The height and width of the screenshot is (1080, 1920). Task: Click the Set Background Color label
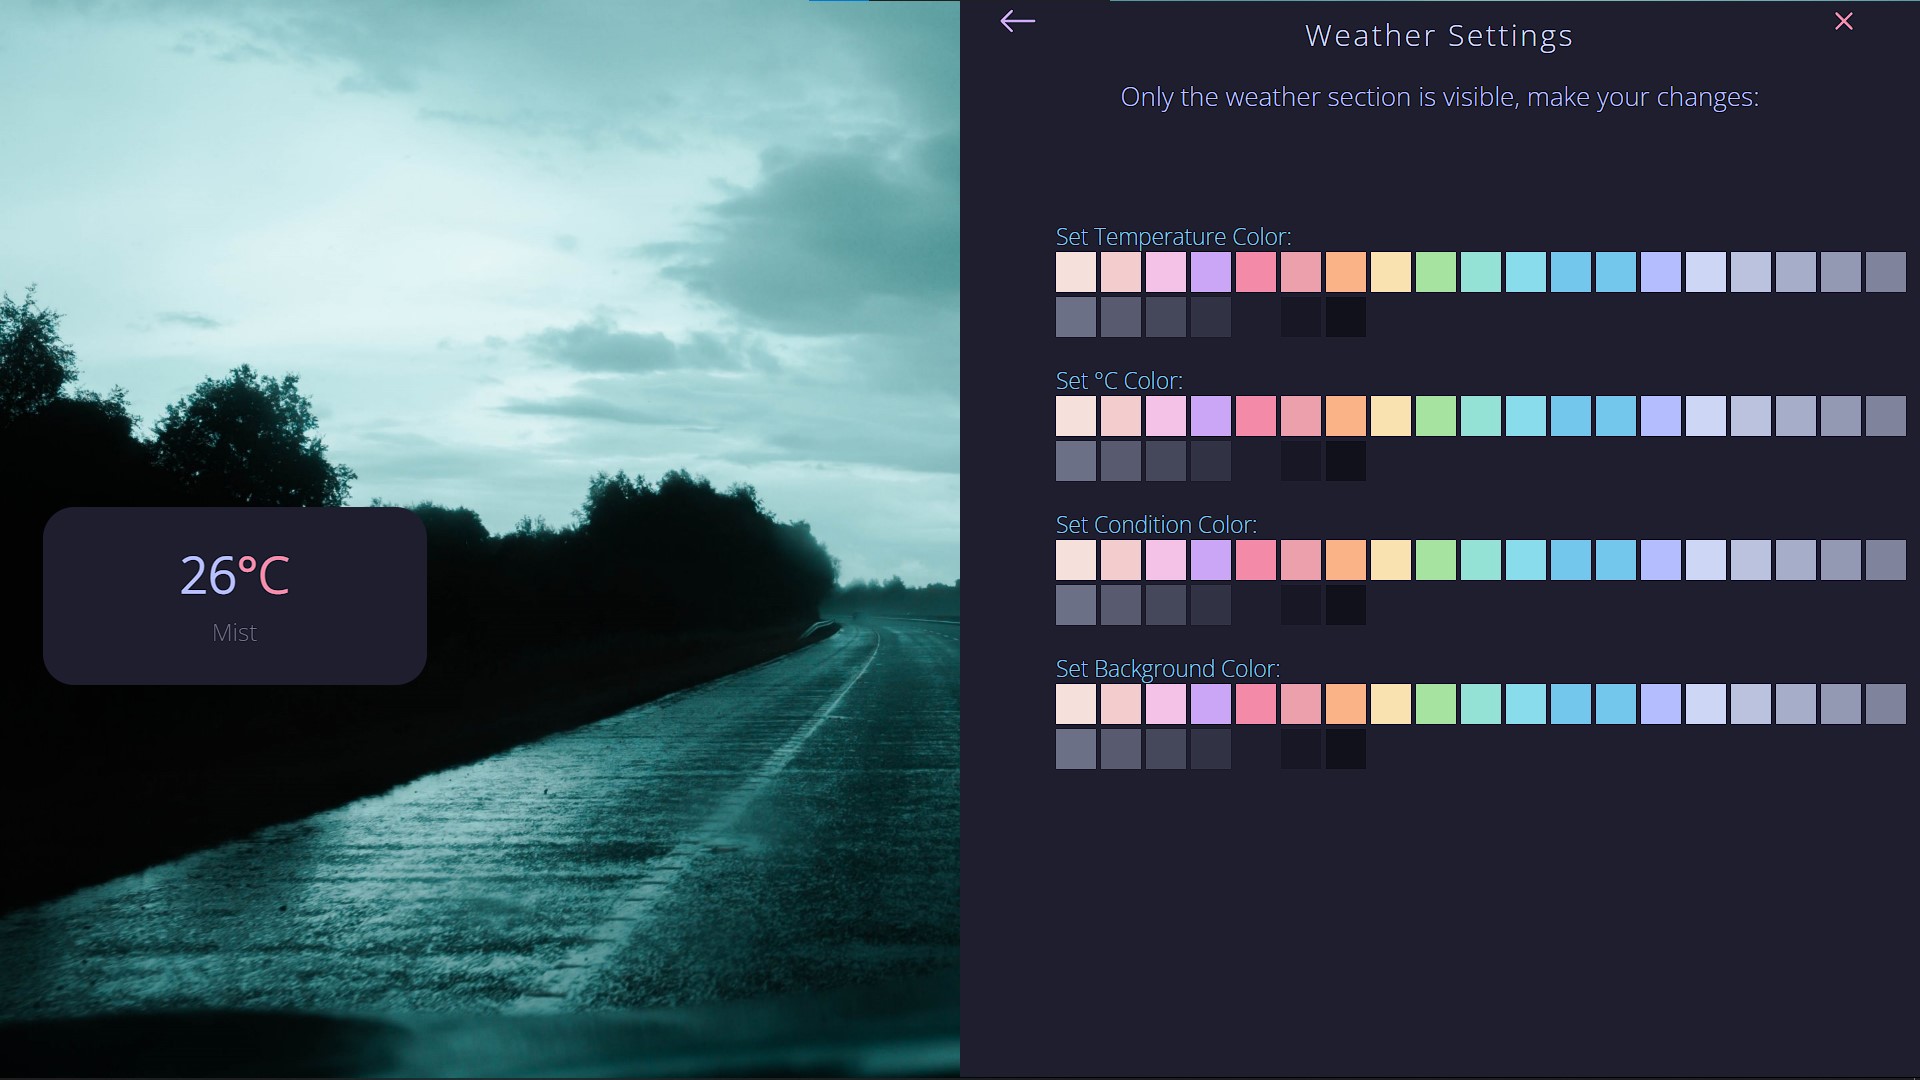[x=1168, y=669]
